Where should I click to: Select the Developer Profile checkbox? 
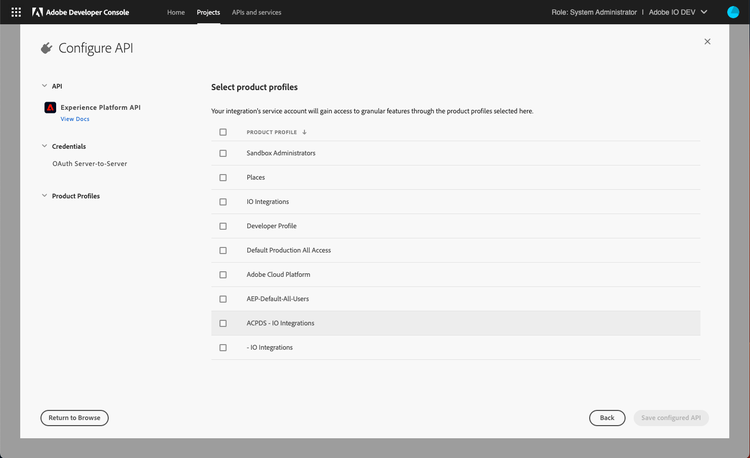(223, 226)
